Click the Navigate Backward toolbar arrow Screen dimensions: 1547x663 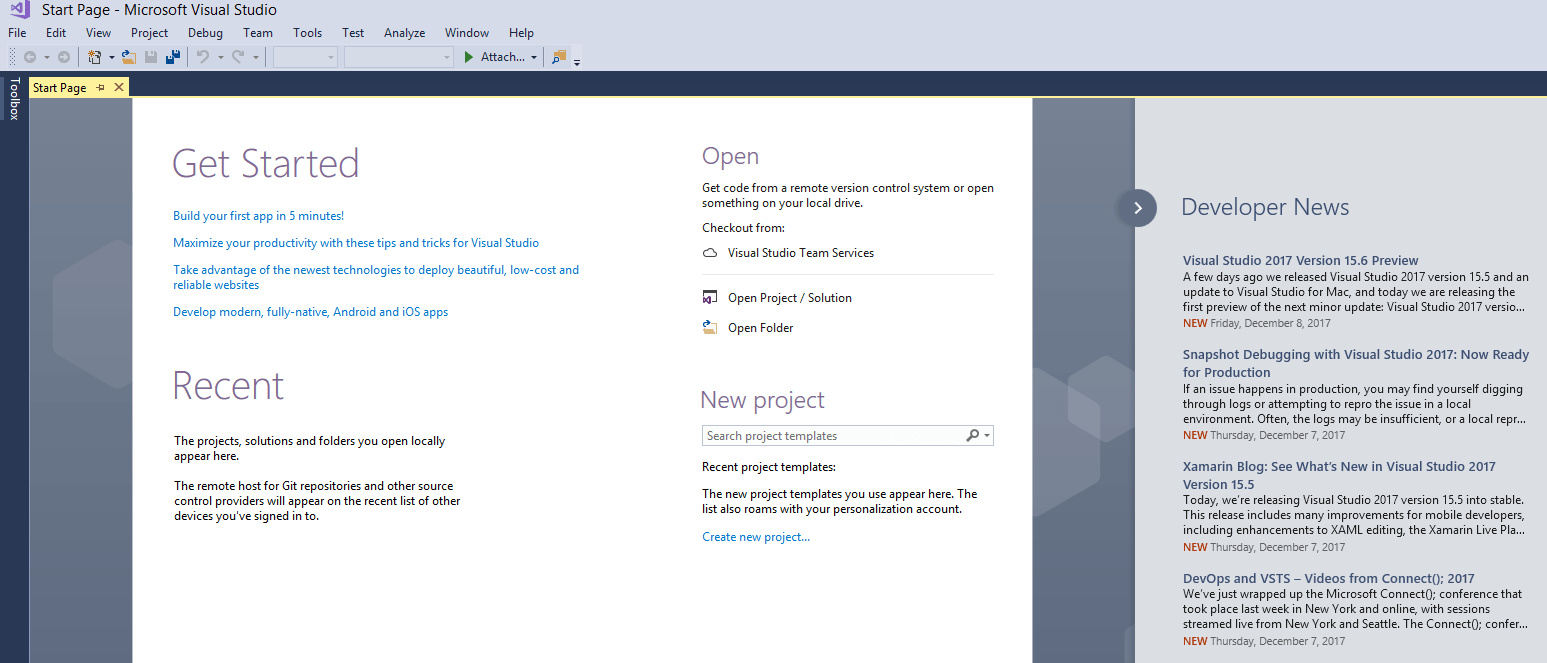pos(30,57)
